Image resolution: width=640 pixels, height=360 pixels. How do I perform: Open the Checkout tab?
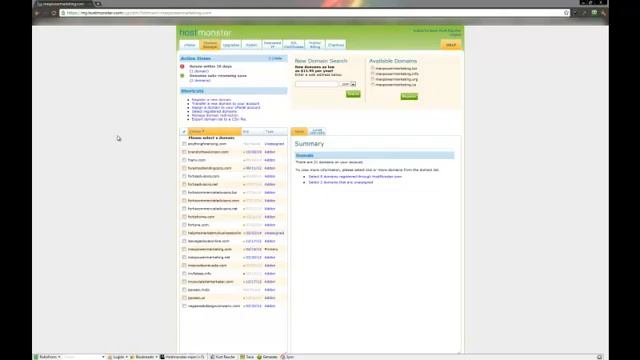tap(336, 45)
